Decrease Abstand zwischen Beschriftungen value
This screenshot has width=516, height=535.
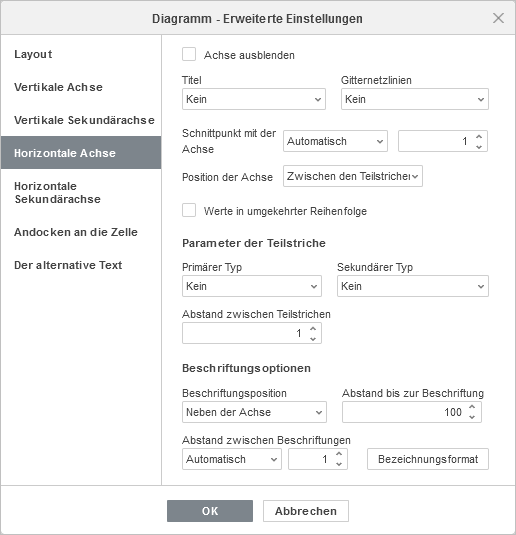coord(339,464)
